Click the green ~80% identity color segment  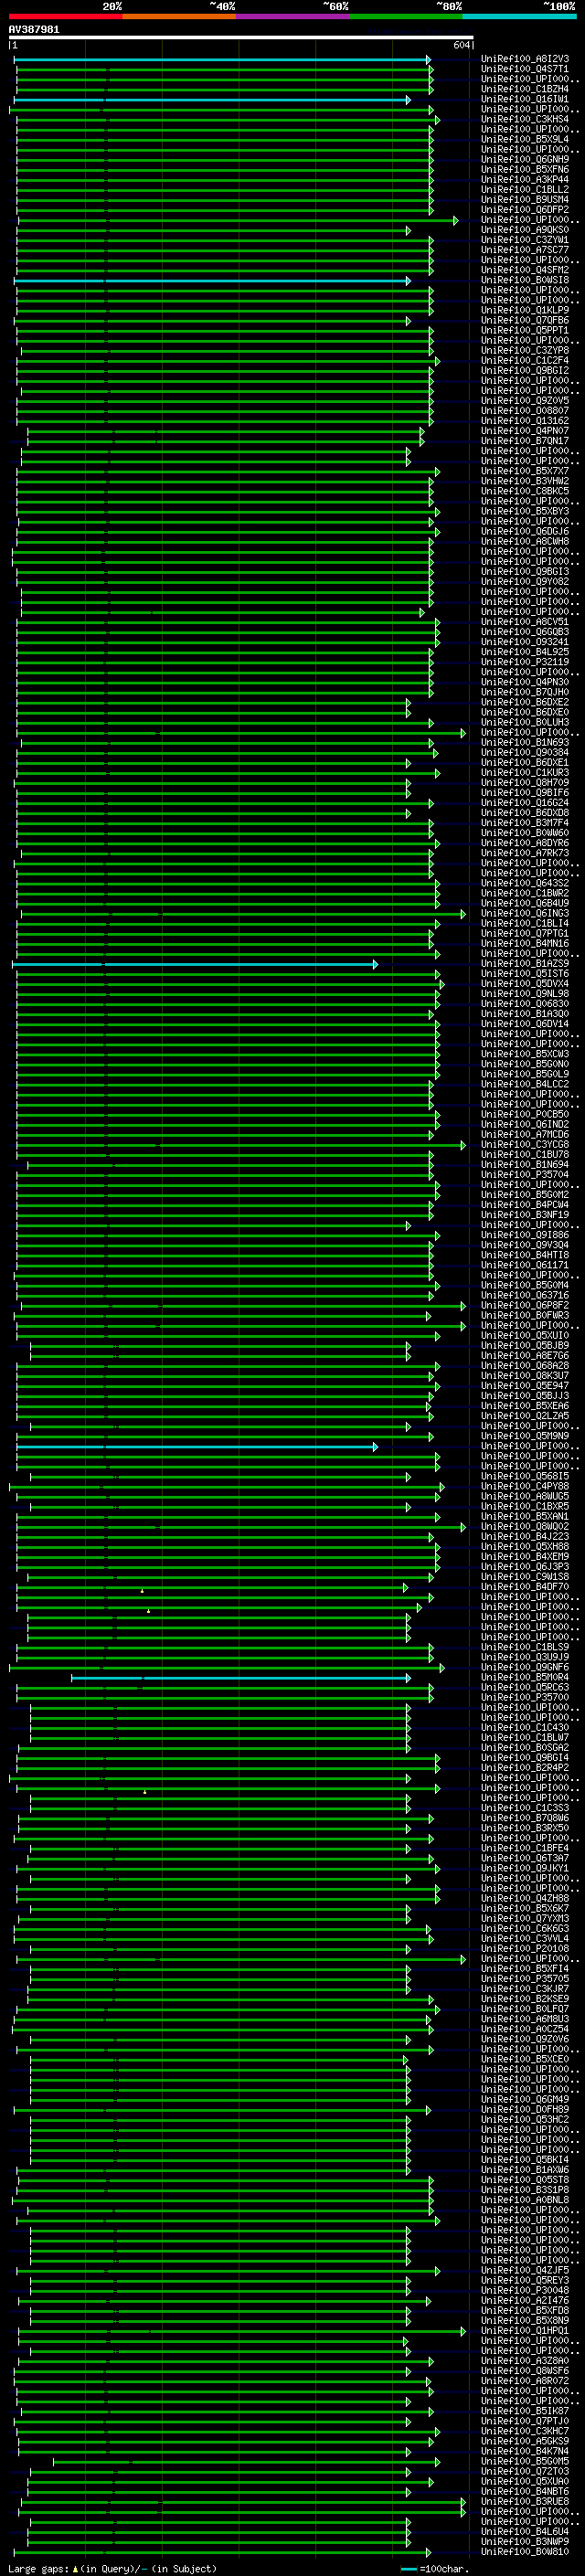click(406, 16)
